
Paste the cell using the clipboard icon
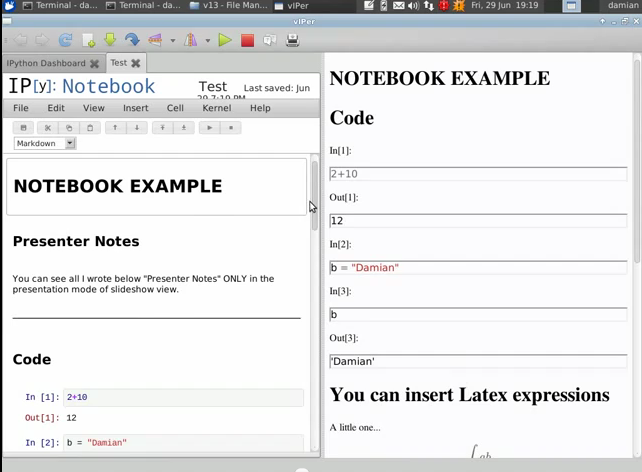pyautogui.click(x=91, y=128)
